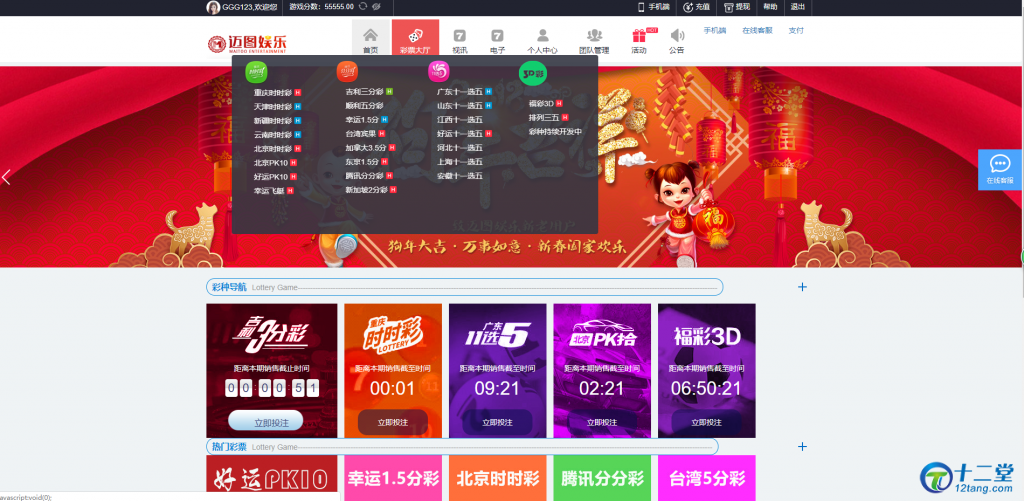Go to the 首页 home tab

[370, 40]
